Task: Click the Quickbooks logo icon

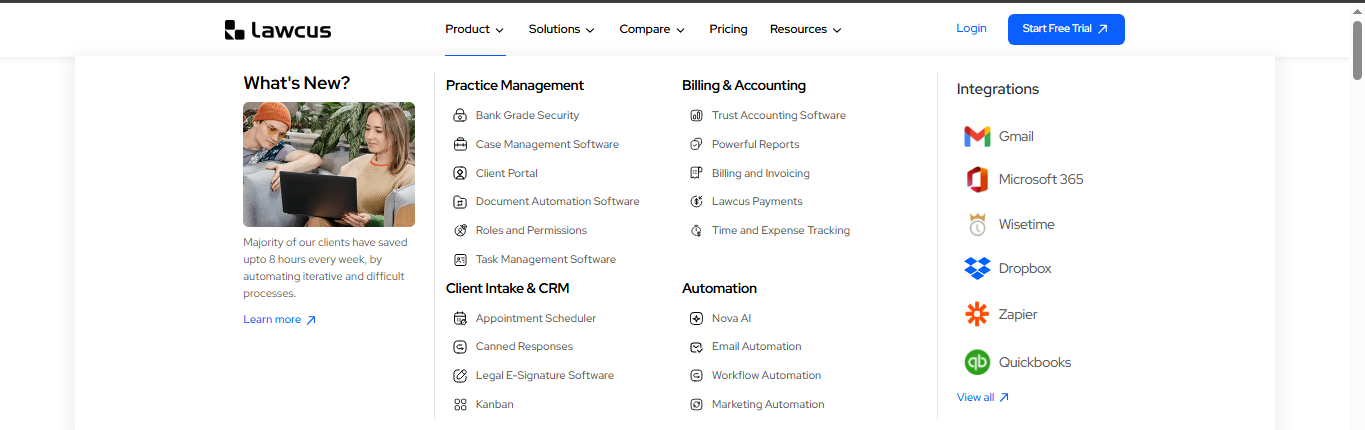Action: coord(977,362)
